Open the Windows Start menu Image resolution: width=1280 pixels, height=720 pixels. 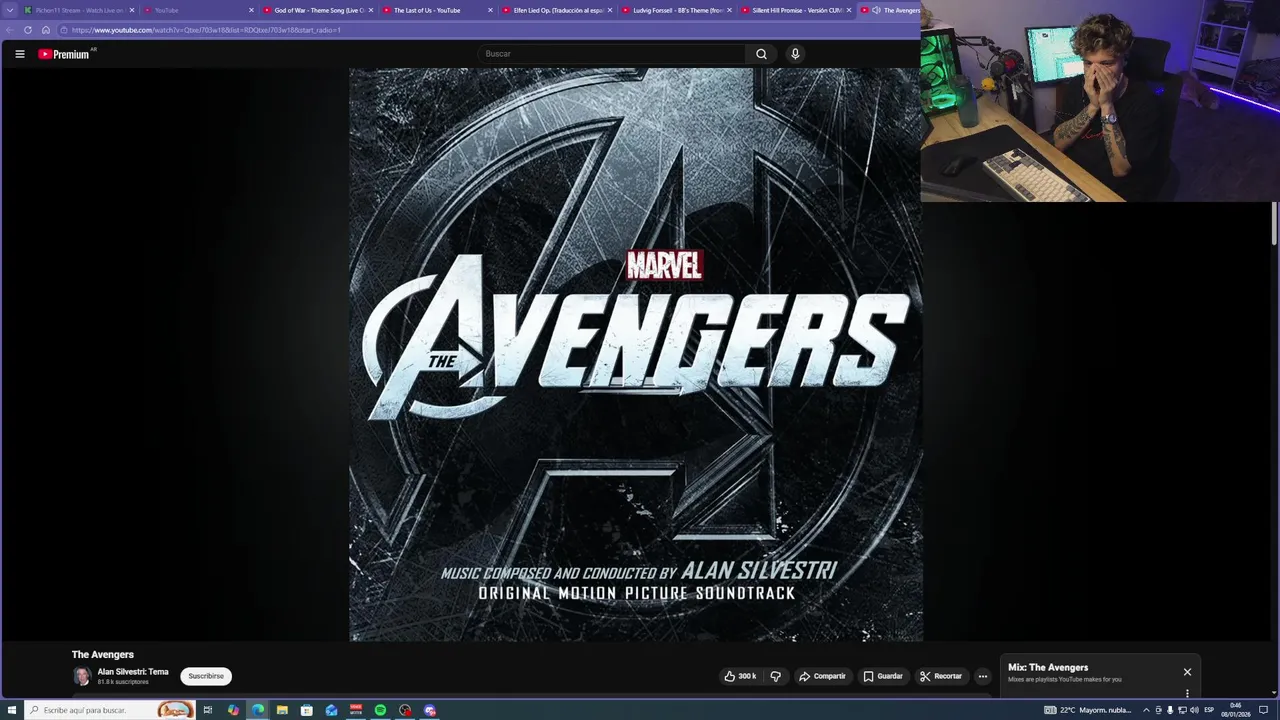pos(12,710)
